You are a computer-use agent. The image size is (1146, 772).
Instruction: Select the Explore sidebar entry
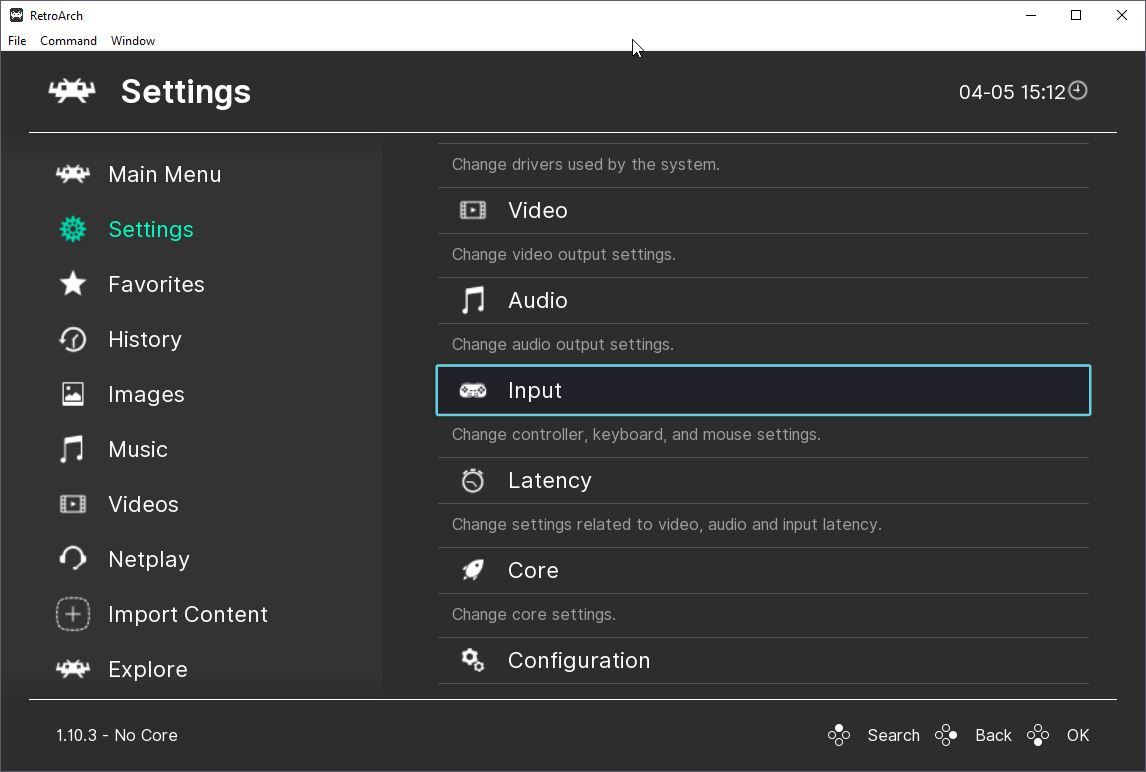(x=147, y=669)
